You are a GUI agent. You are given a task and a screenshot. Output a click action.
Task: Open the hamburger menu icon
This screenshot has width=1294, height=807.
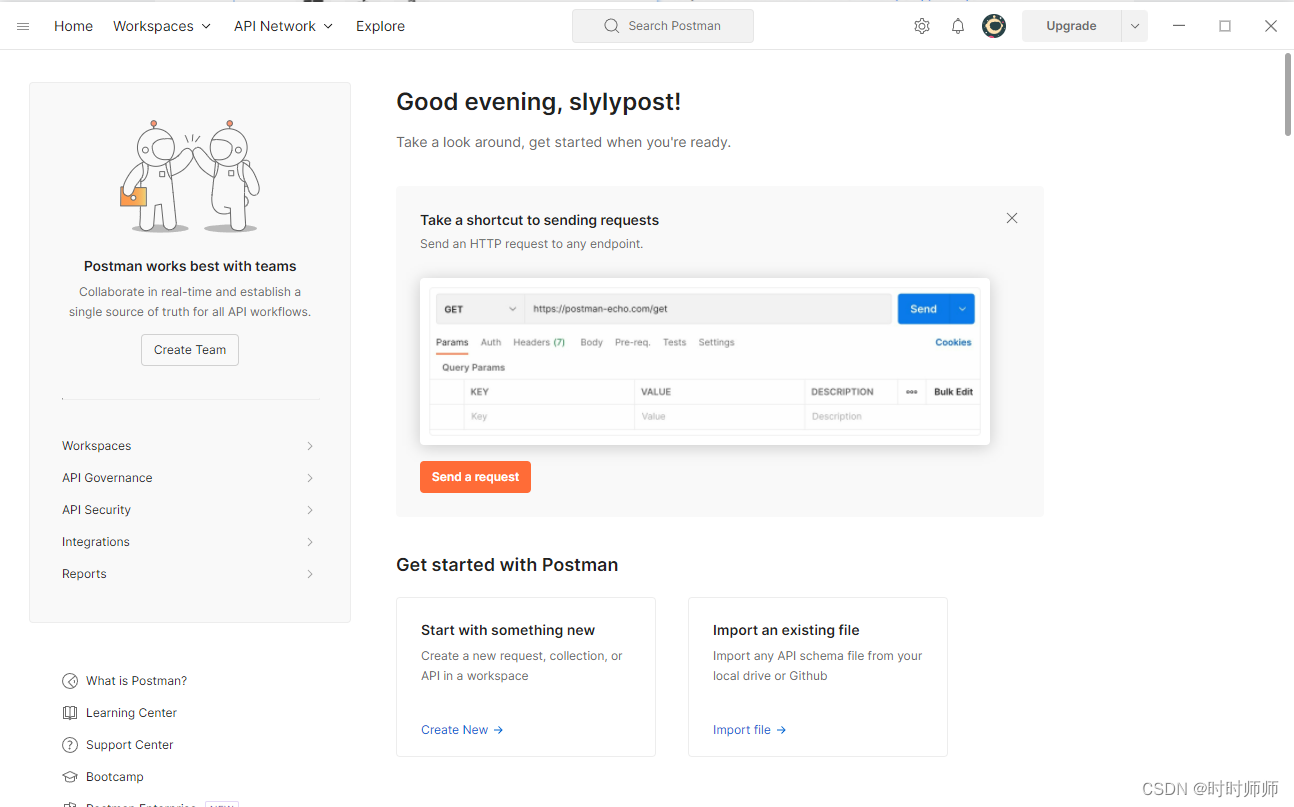click(23, 27)
